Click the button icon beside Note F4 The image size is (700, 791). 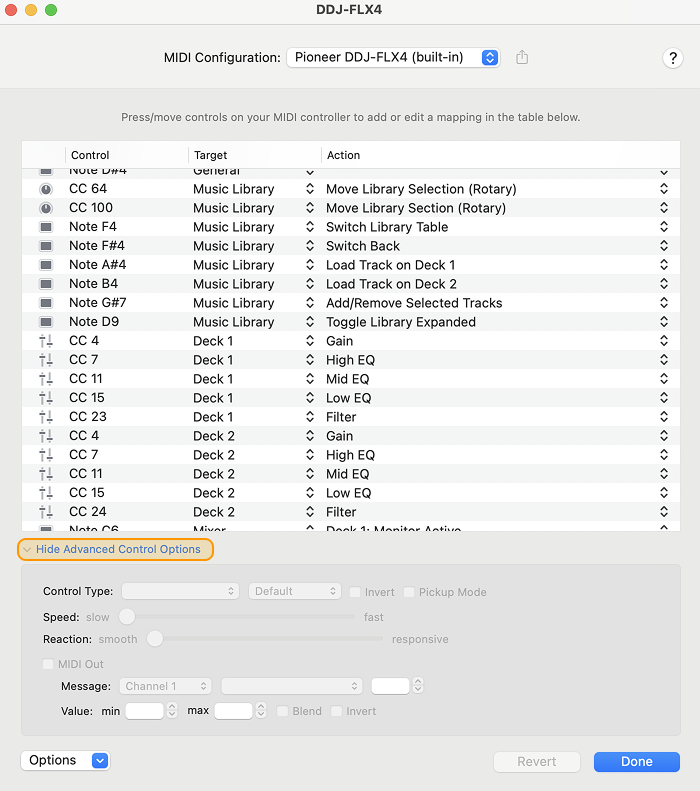[46, 227]
